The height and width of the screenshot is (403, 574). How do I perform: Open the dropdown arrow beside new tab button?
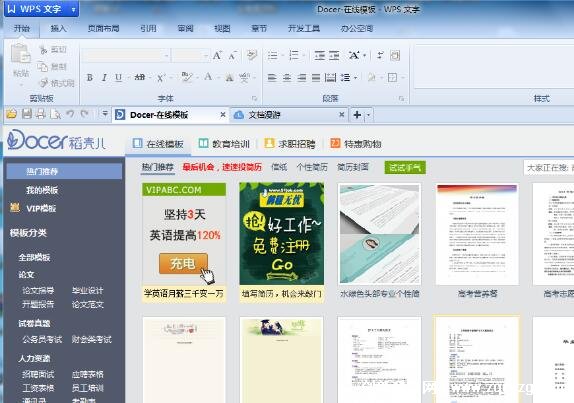[368, 115]
